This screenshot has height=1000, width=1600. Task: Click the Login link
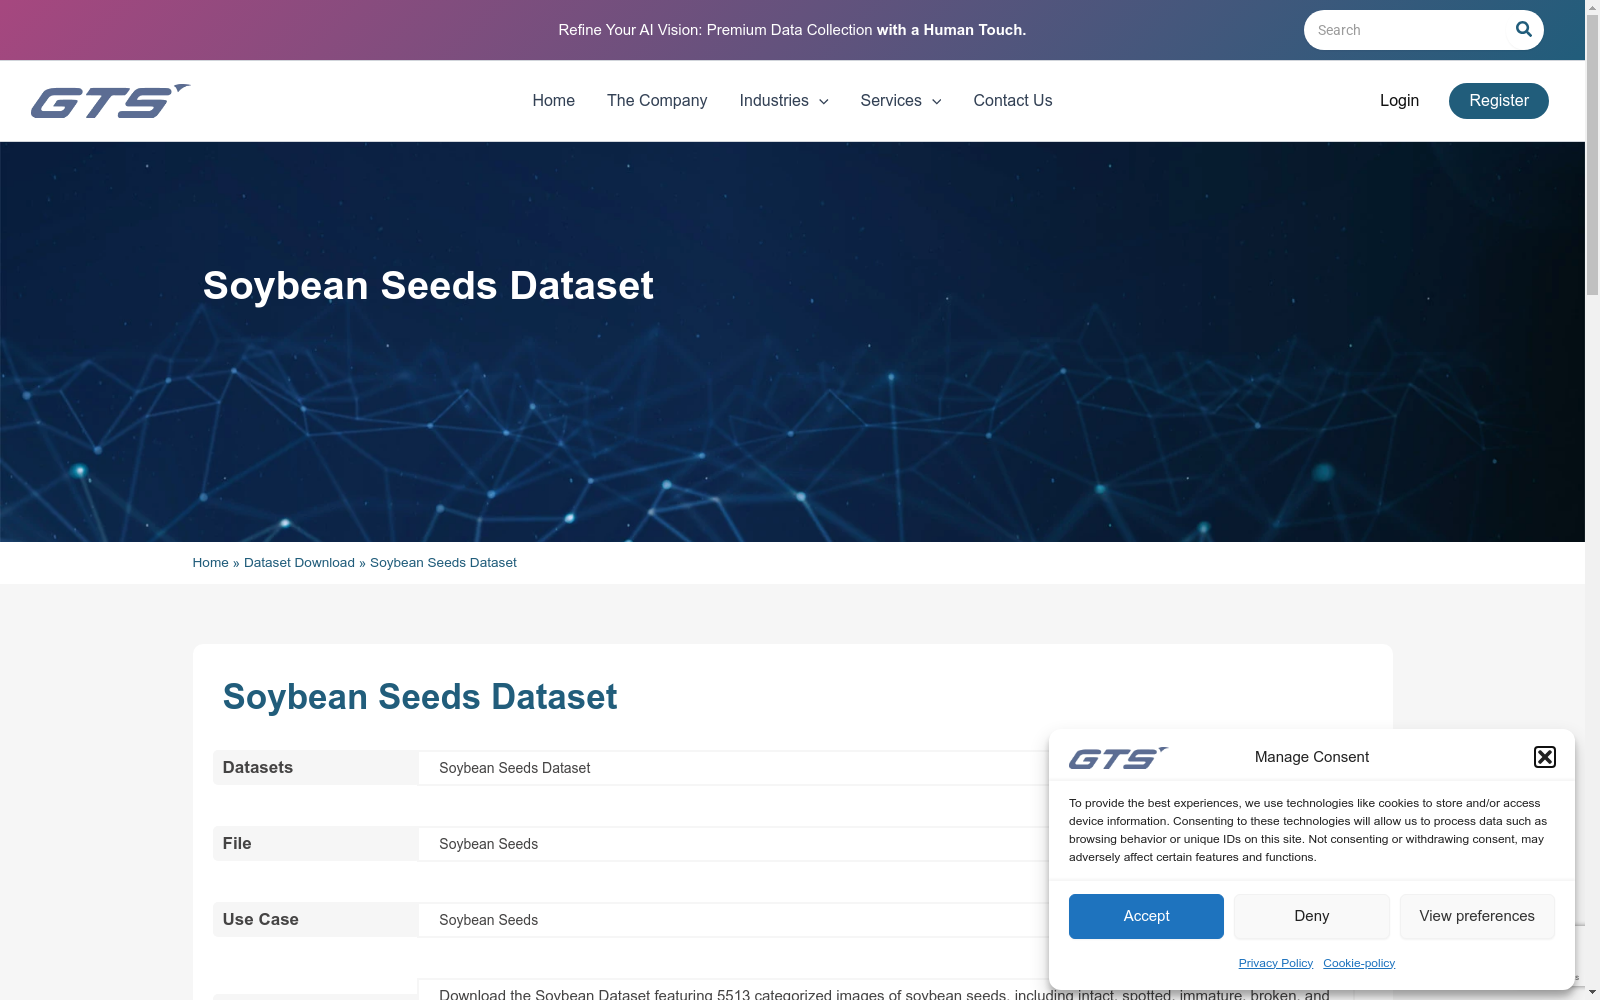tap(1399, 100)
